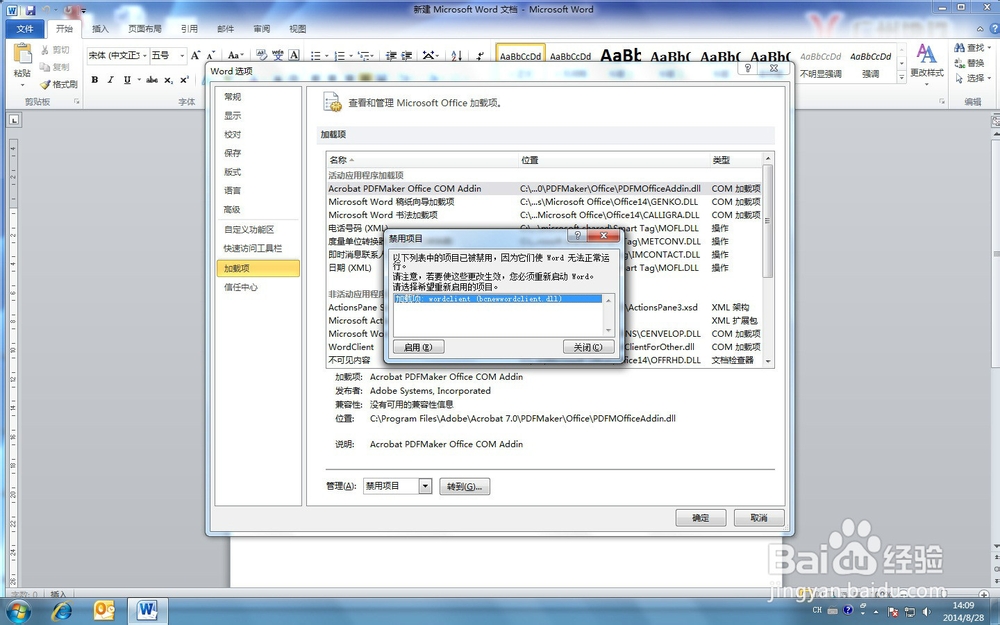Toggle Bold formatting in ribbon
Screen dimensions: 1000x625
coord(94,80)
